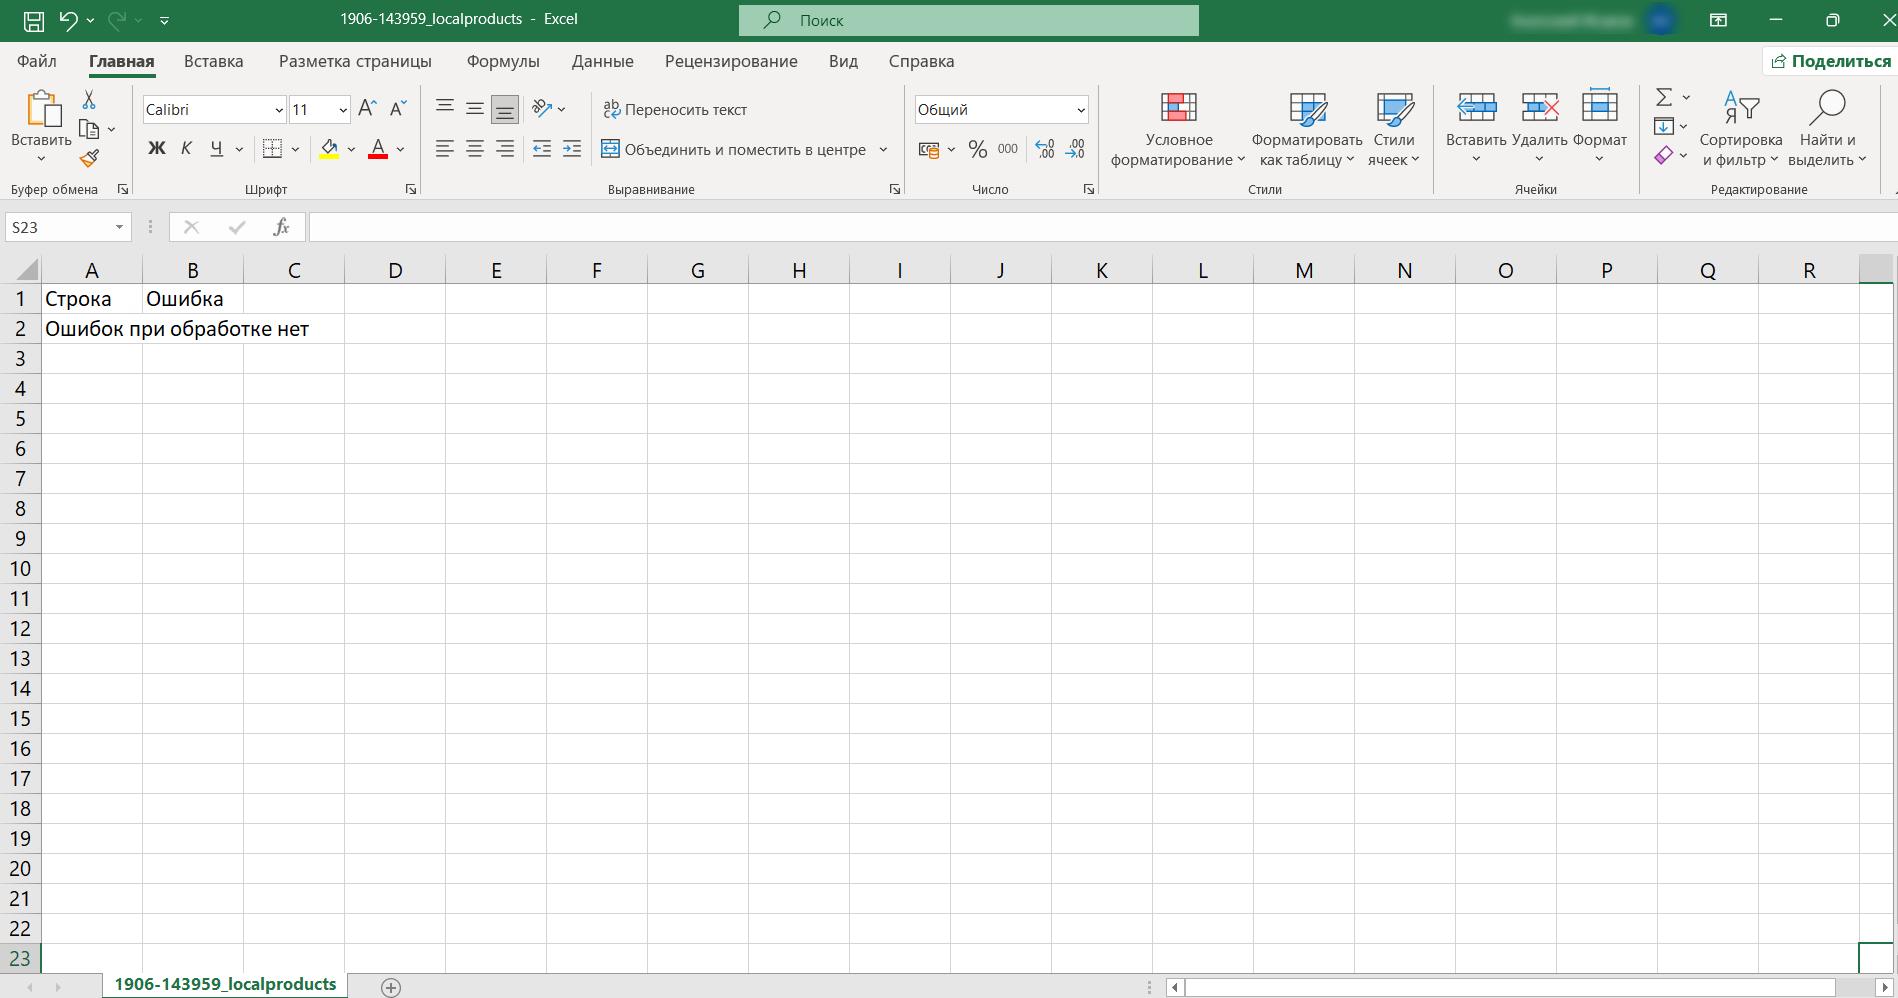Viewport: 1898px width, 998px height.
Task: Click Increase Indent icon
Action: click(572, 149)
